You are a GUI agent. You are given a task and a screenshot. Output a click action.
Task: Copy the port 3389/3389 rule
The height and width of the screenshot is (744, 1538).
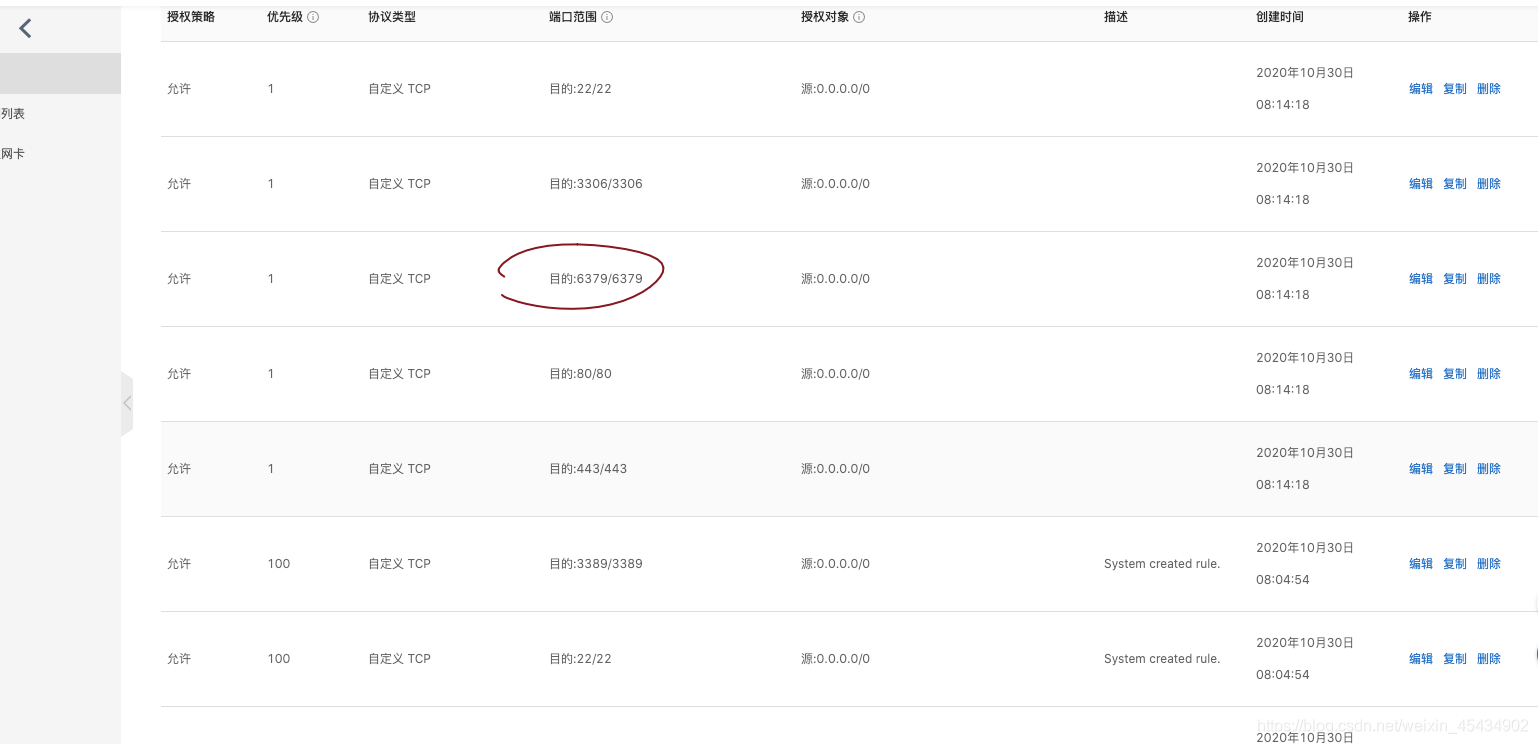1454,564
